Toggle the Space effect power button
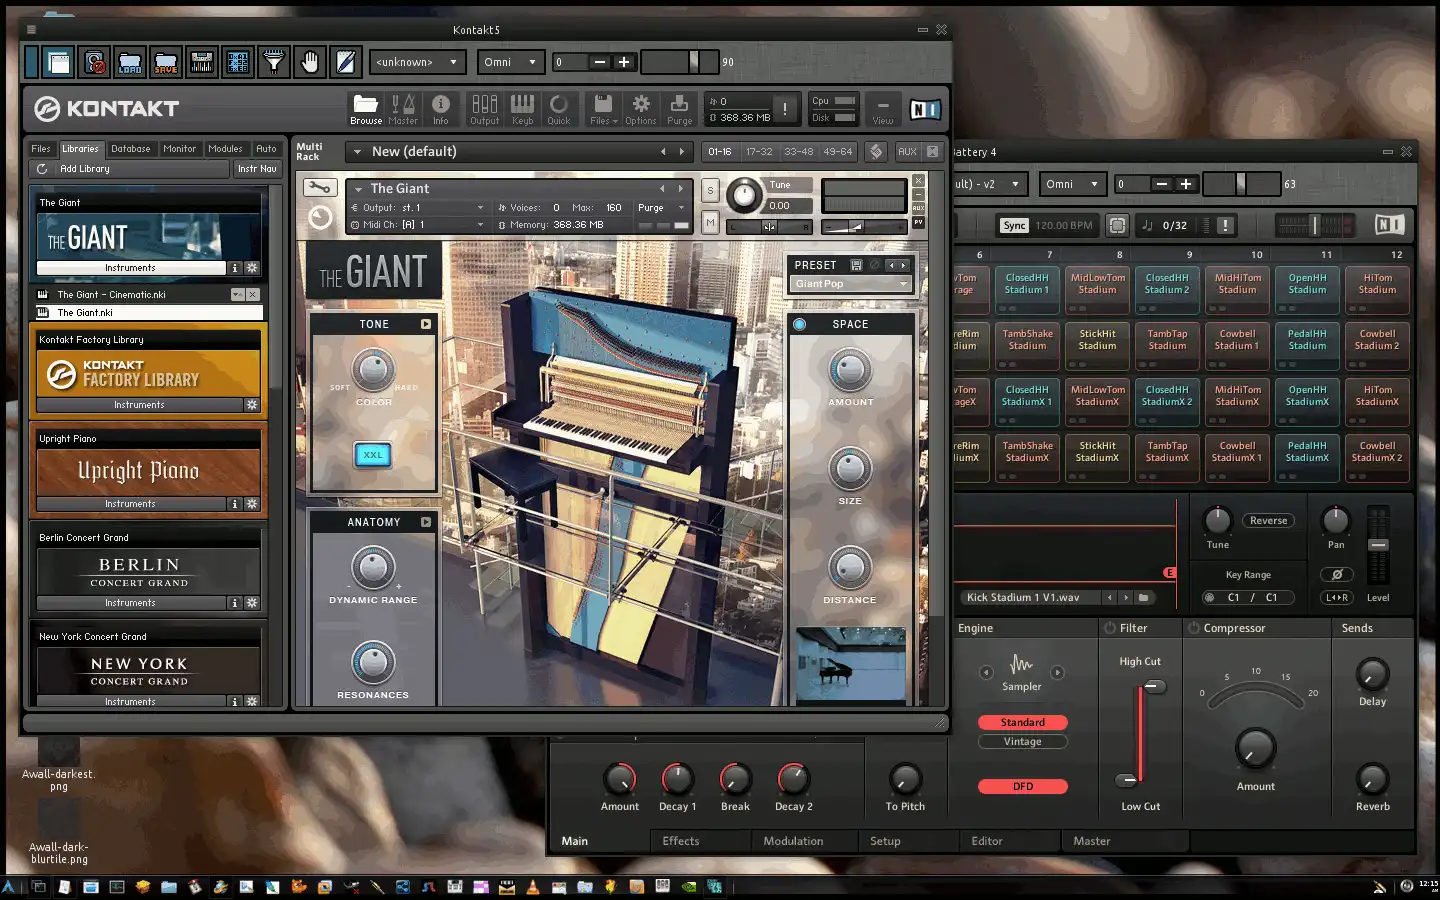This screenshot has height=900, width=1440. 800,324
